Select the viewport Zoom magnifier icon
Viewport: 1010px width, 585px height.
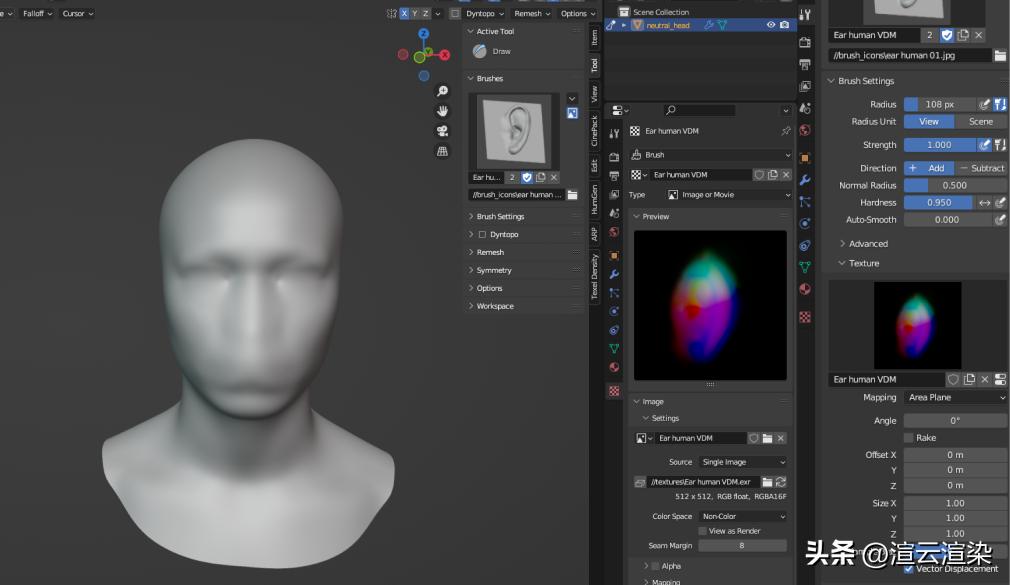(x=443, y=91)
